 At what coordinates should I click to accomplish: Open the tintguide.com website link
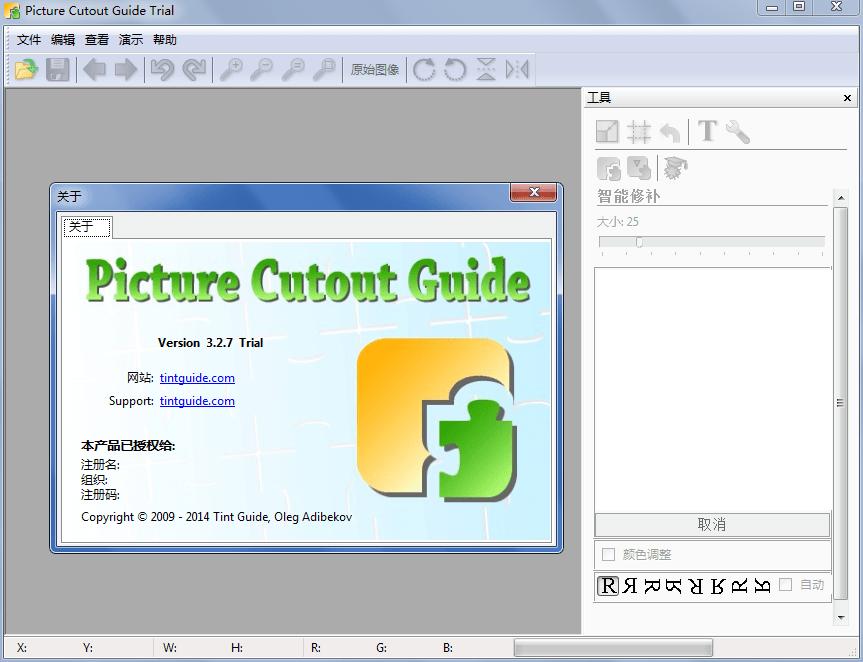point(196,378)
